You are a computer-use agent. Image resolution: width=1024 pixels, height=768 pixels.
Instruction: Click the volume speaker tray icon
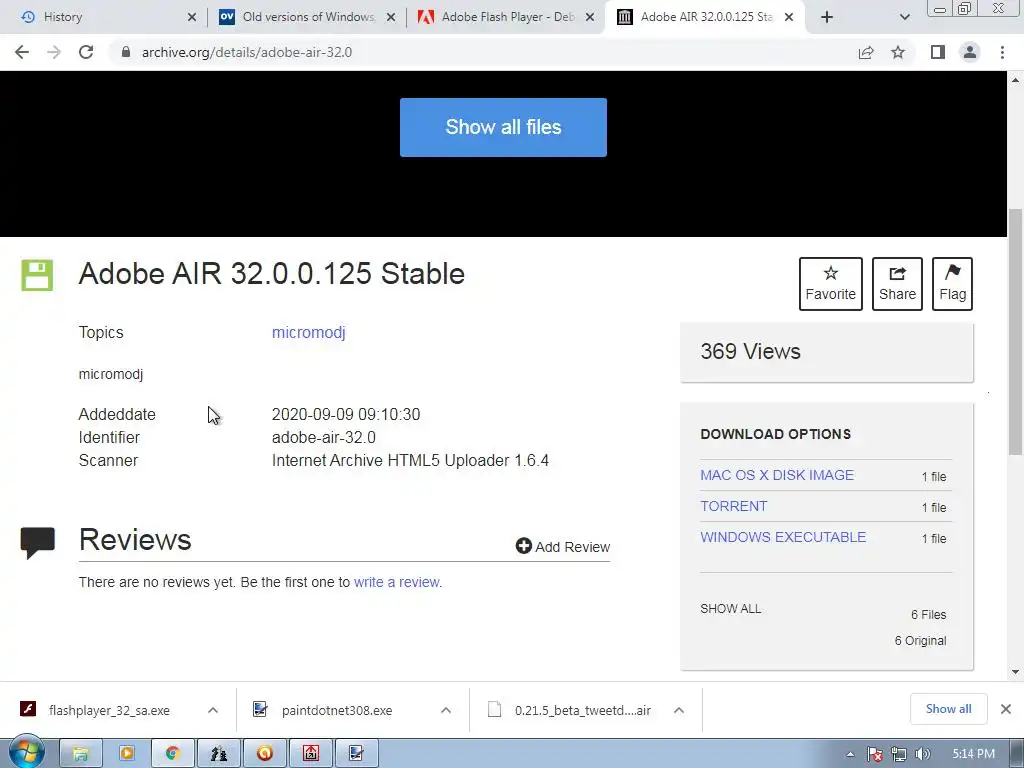(922, 754)
